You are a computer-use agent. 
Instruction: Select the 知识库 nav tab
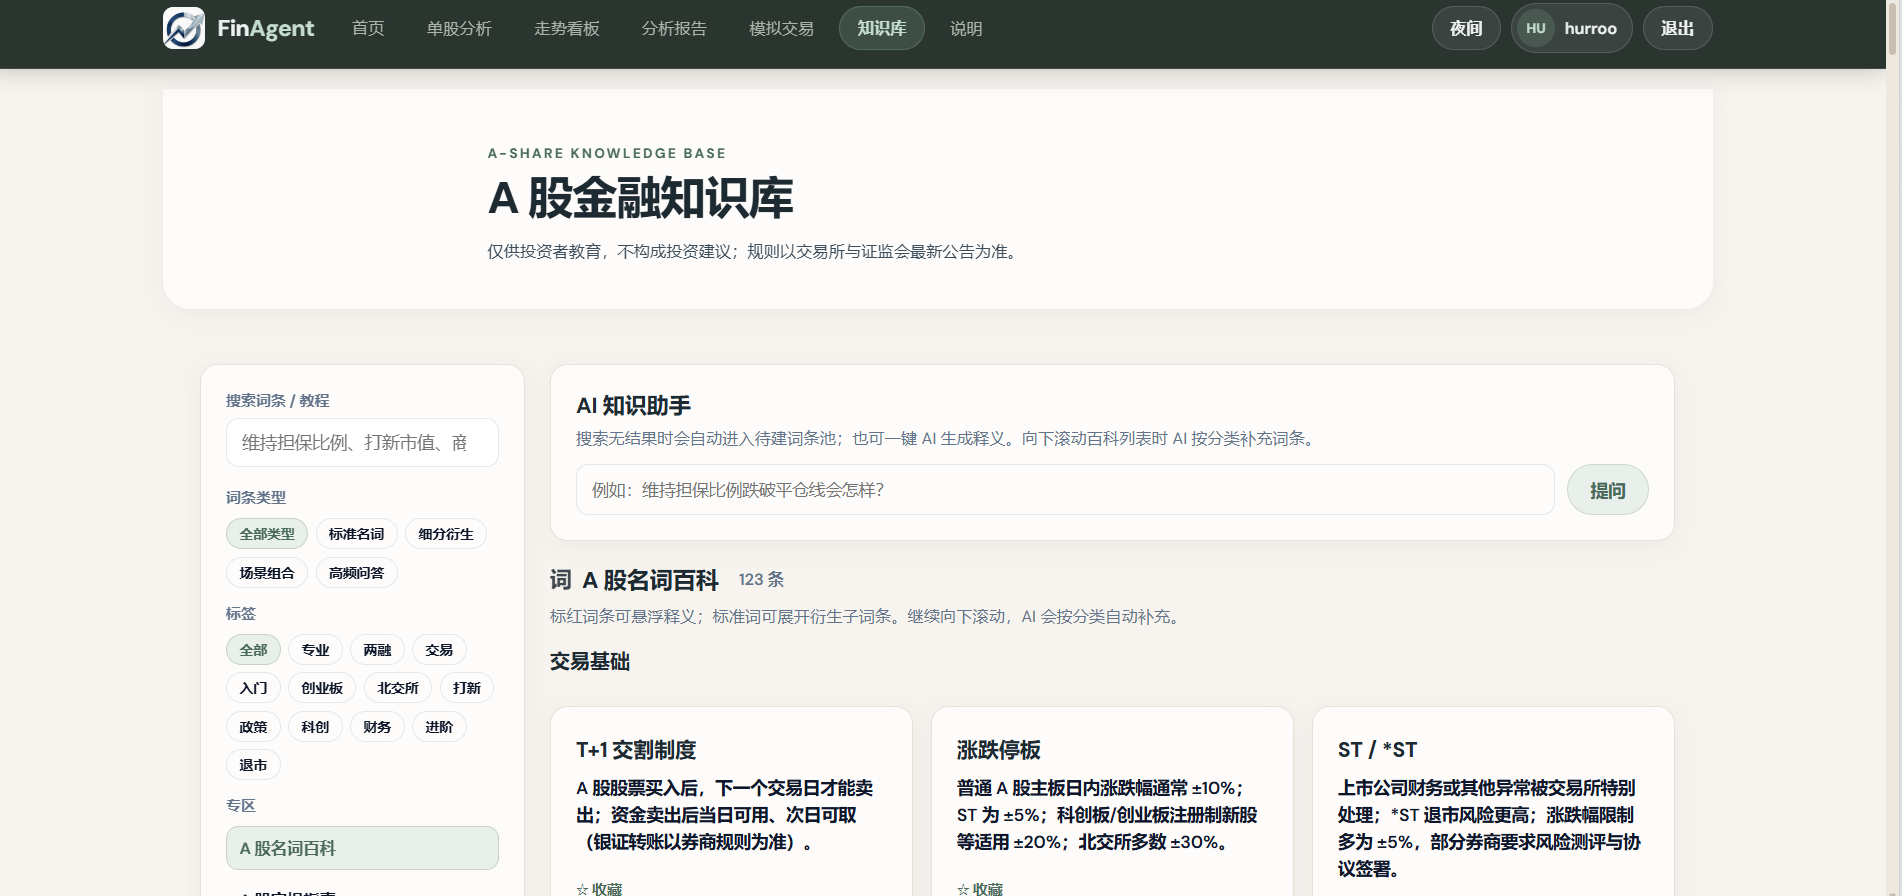pyautogui.click(x=882, y=28)
